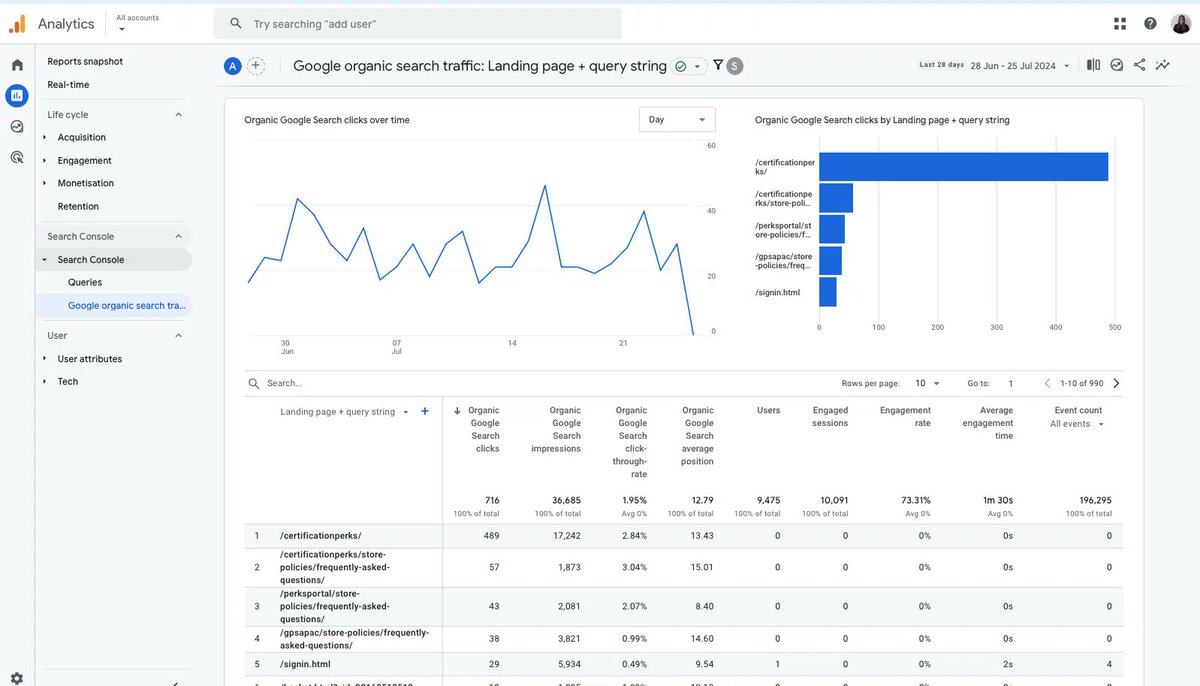Open the Retention report
1200x686 pixels.
(x=78, y=206)
